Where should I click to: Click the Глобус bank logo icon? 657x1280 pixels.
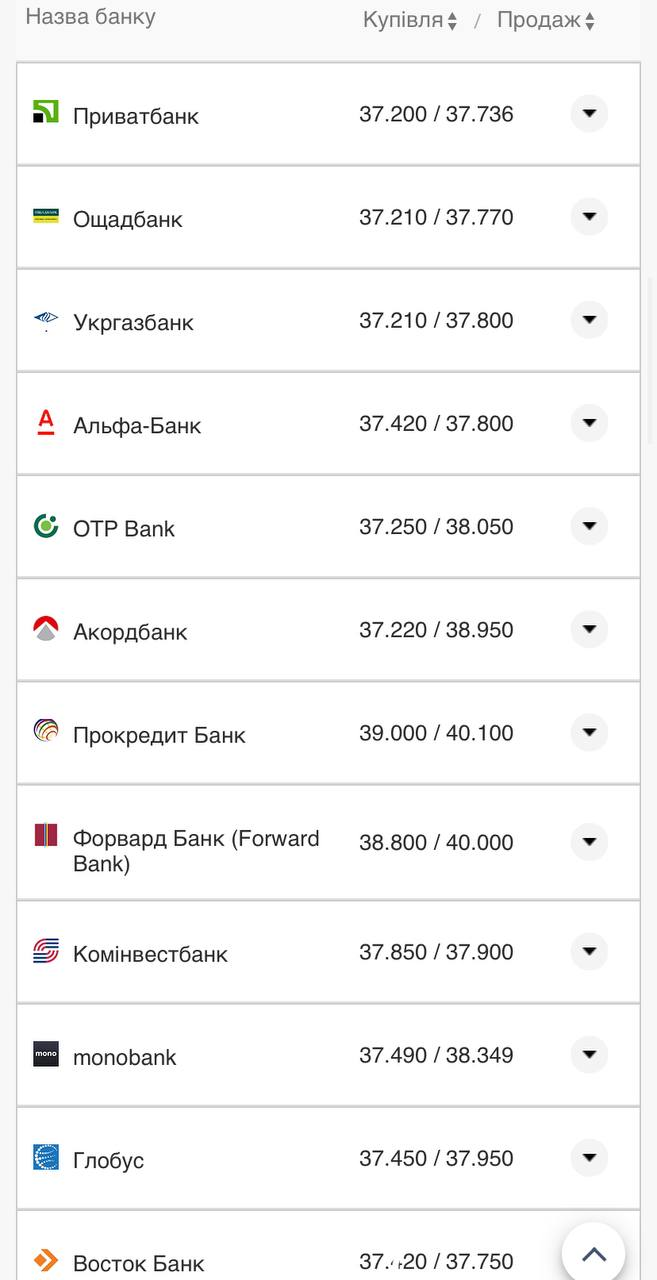46,1157
